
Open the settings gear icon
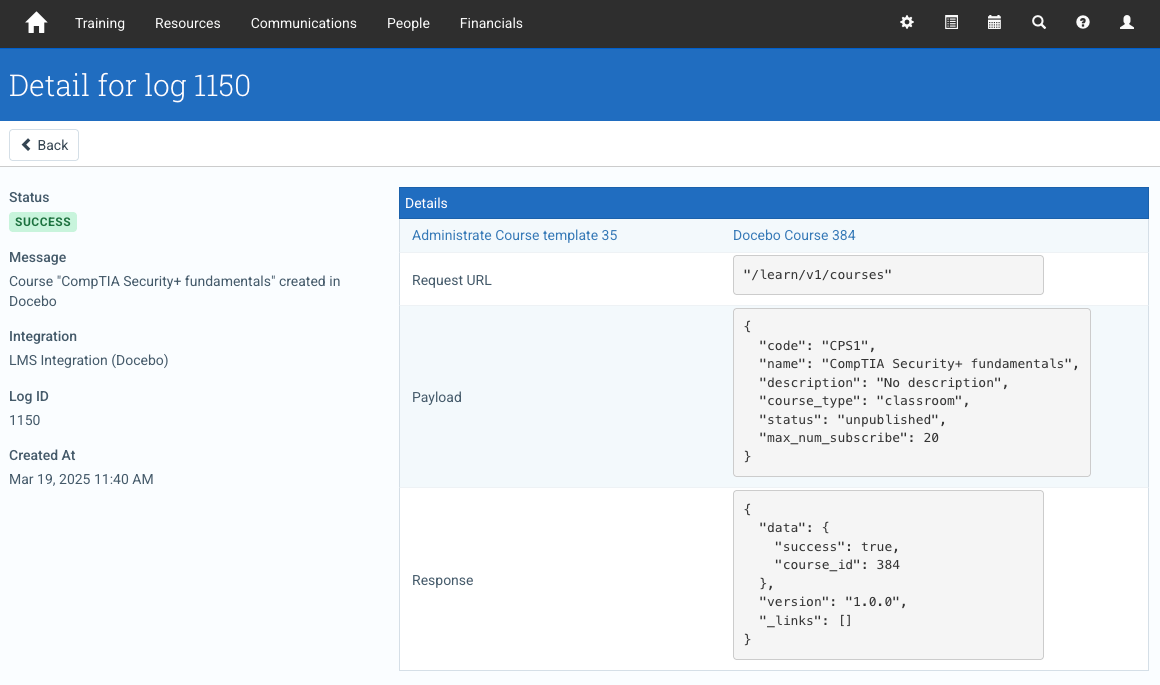click(x=907, y=23)
